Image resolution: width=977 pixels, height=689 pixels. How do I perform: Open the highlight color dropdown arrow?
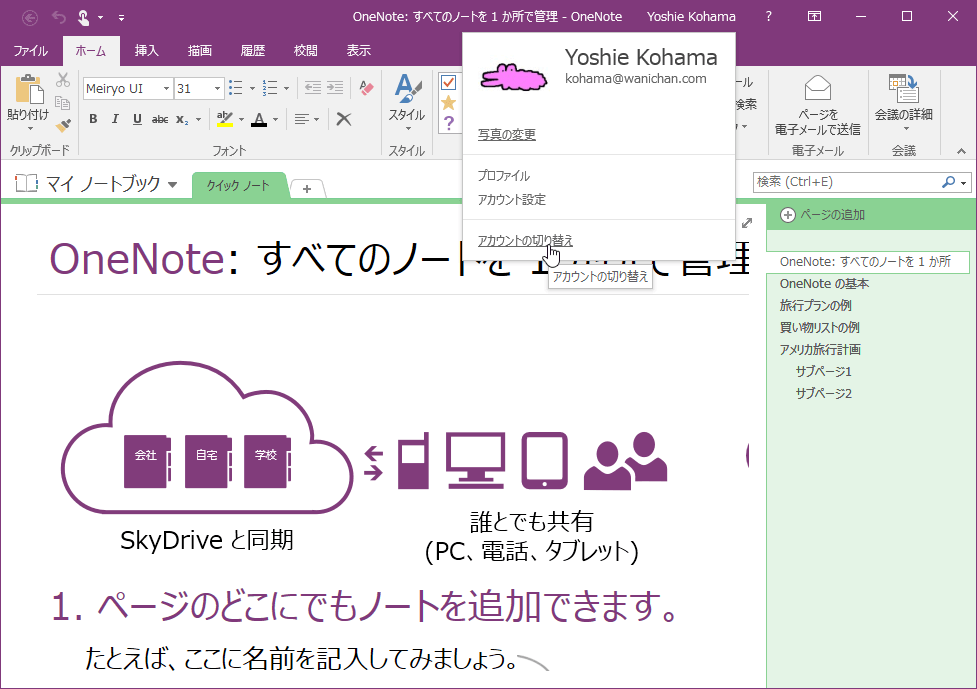tap(241, 119)
